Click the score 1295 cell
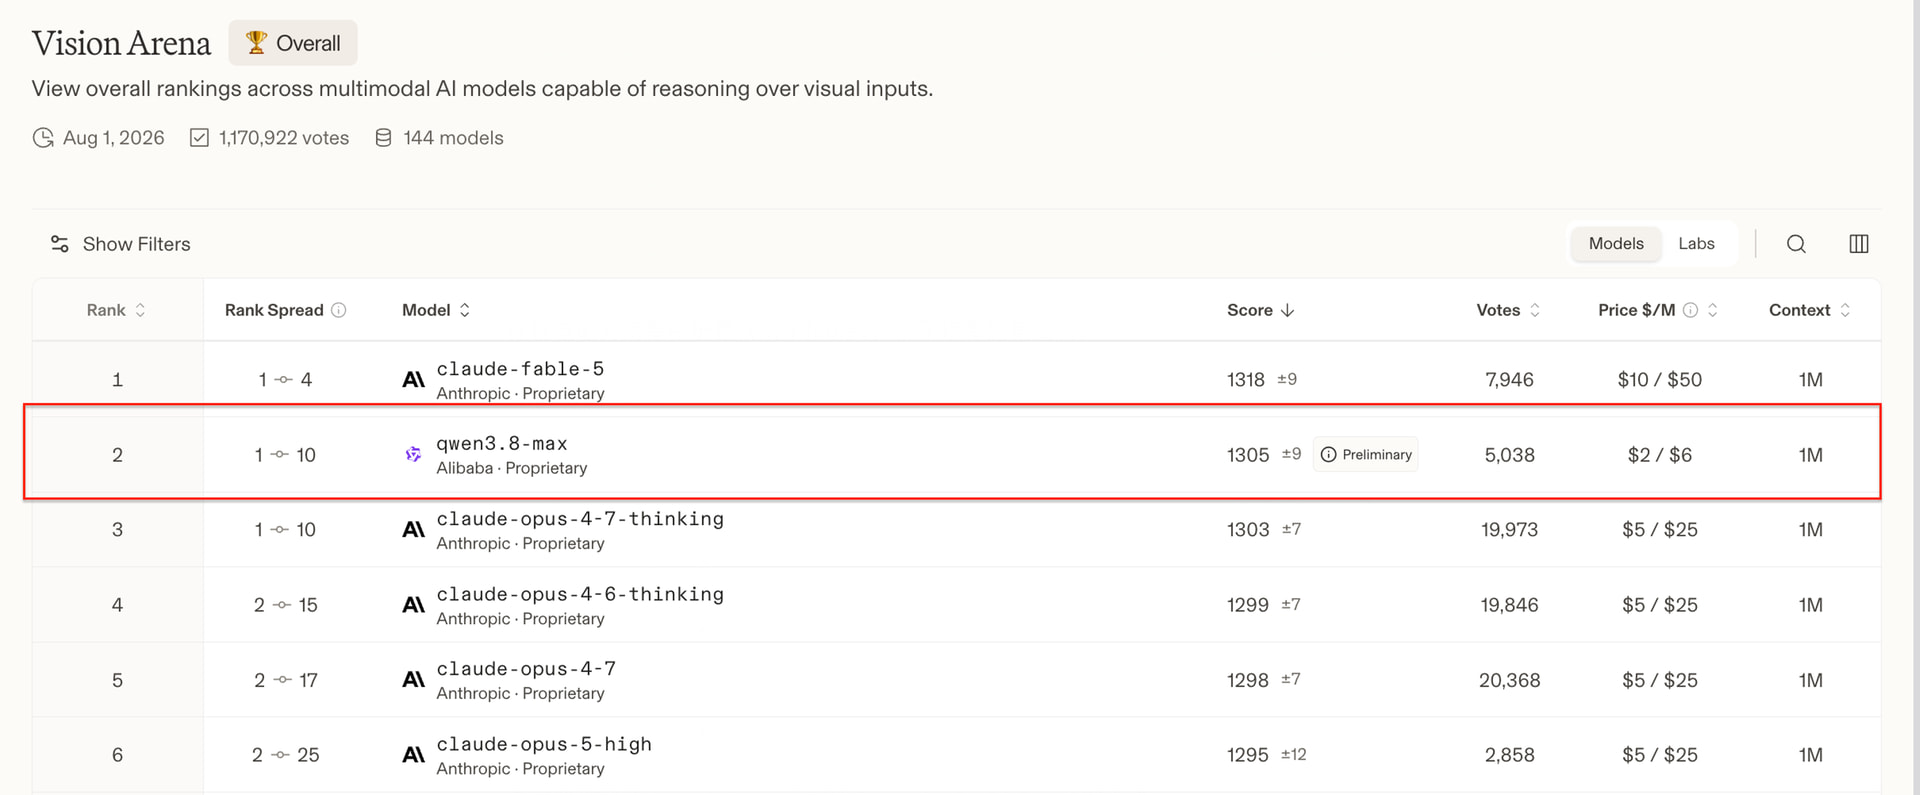This screenshot has width=1920, height=795. tap(1248, 755)
